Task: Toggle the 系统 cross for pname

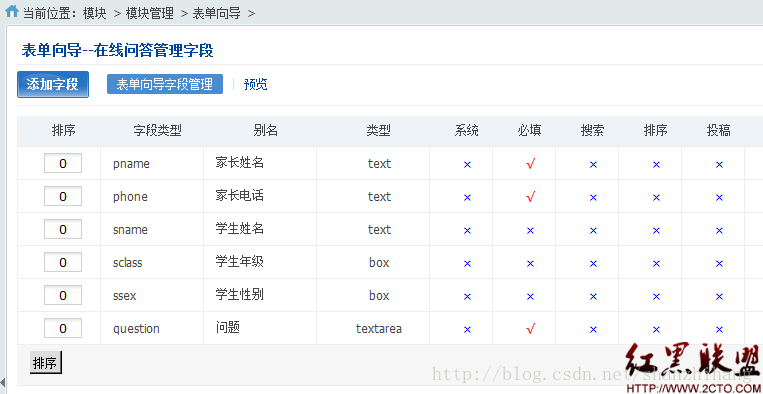Action: click(467, 165)
